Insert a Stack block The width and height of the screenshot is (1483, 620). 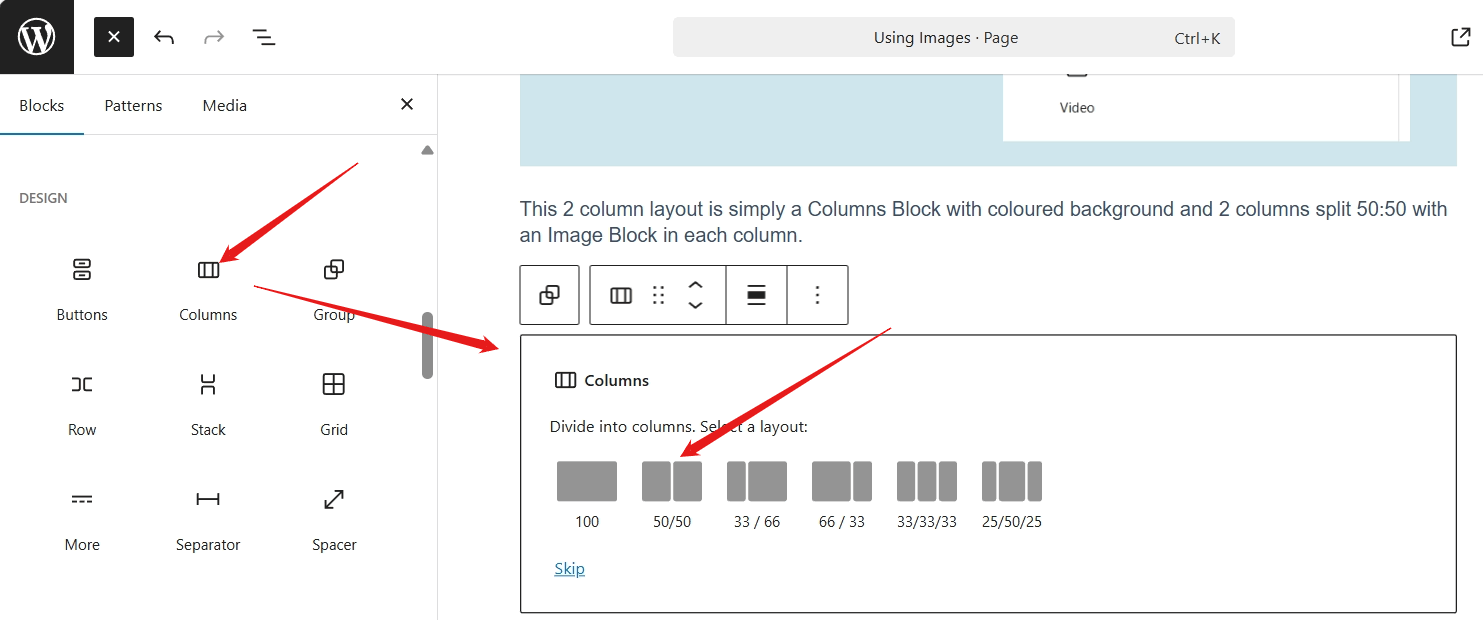(x=208, y=405)
